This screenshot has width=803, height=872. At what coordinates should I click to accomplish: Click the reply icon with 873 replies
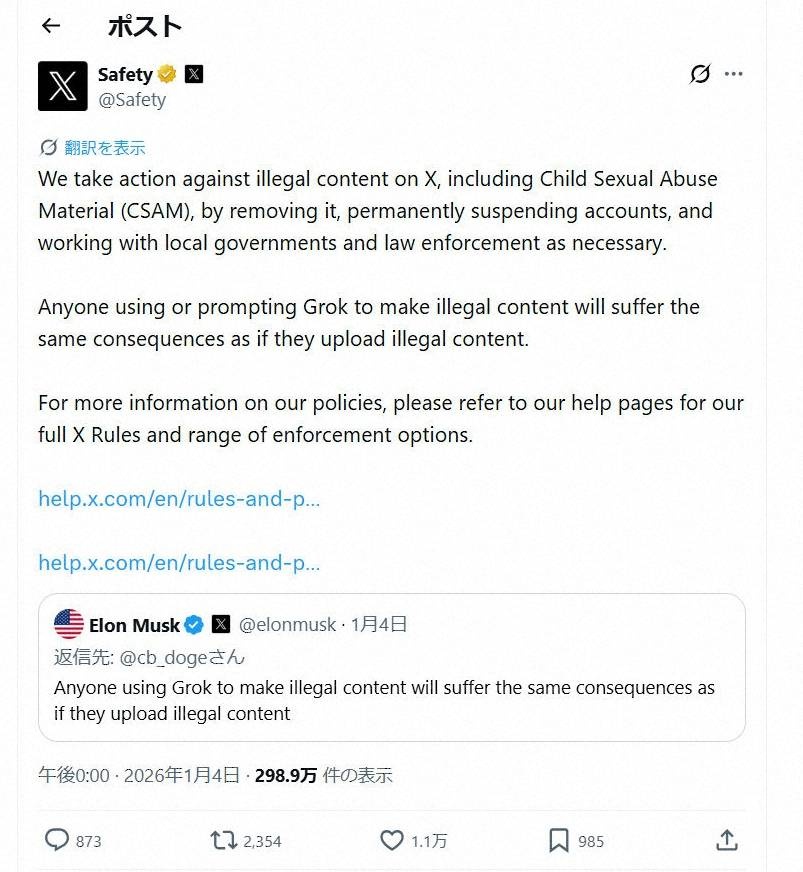pos(57,840)
